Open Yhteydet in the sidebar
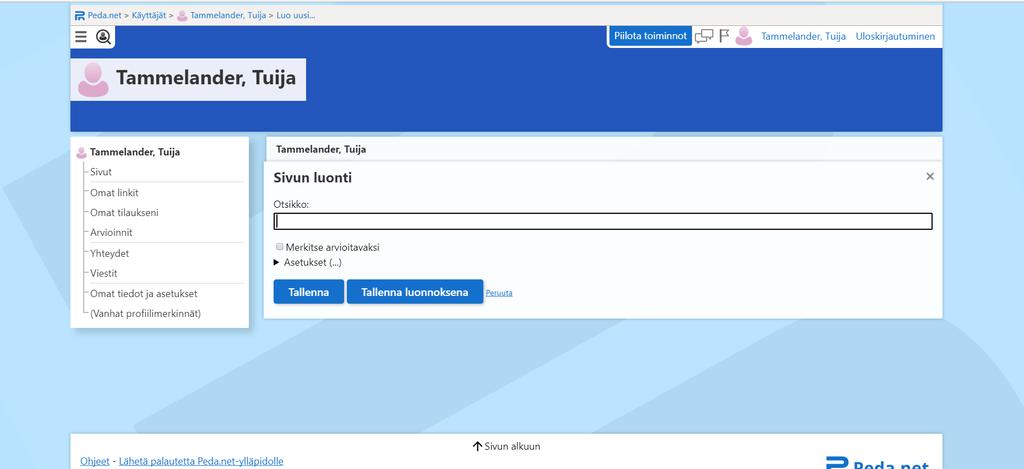This screenshot has height=469, width=1024. coord(110,253)
